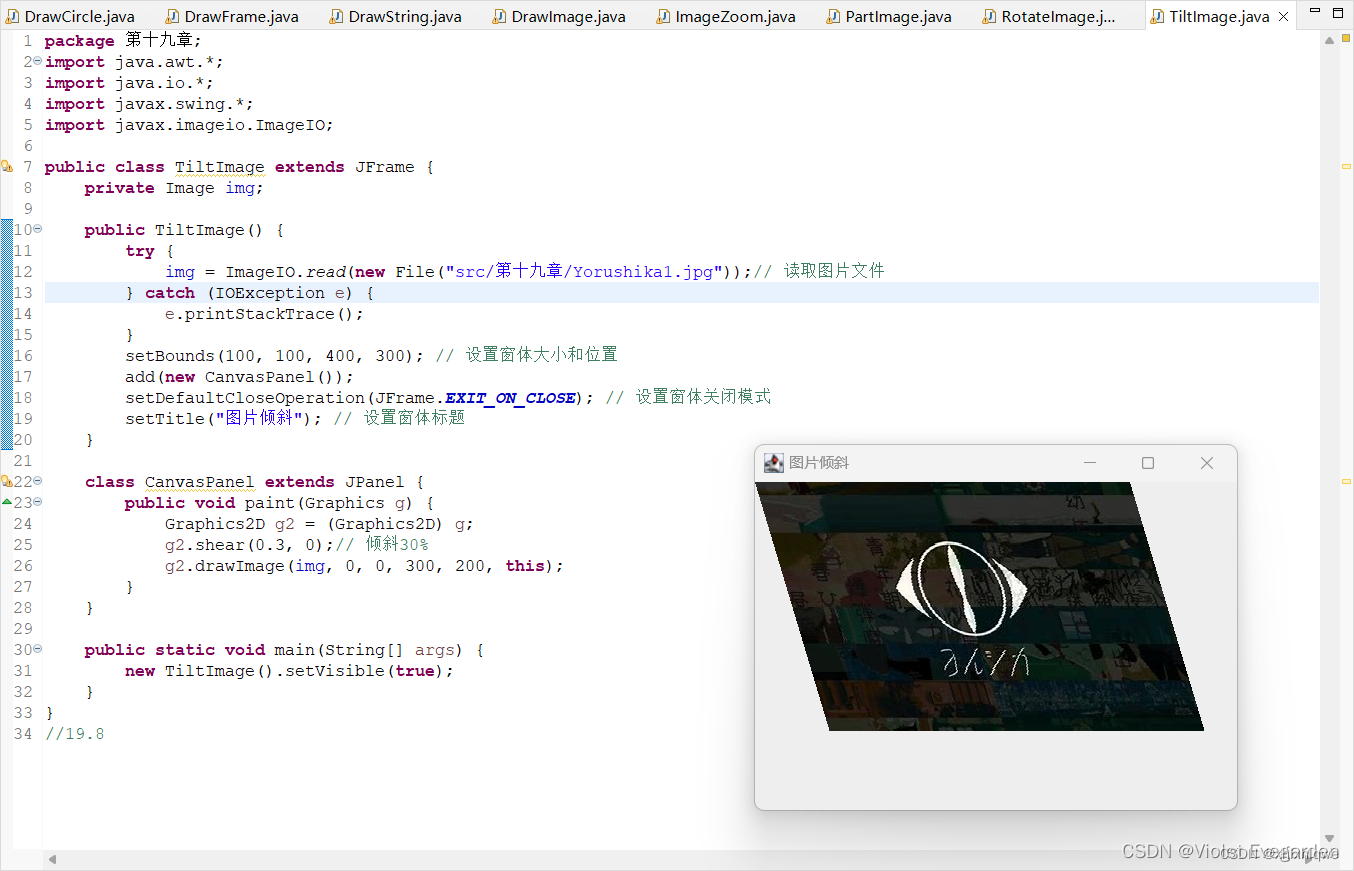Click the Java cup icon in 图片倾斜 window title
This screenshot has height=871, width=1354.
click(773, 463)
